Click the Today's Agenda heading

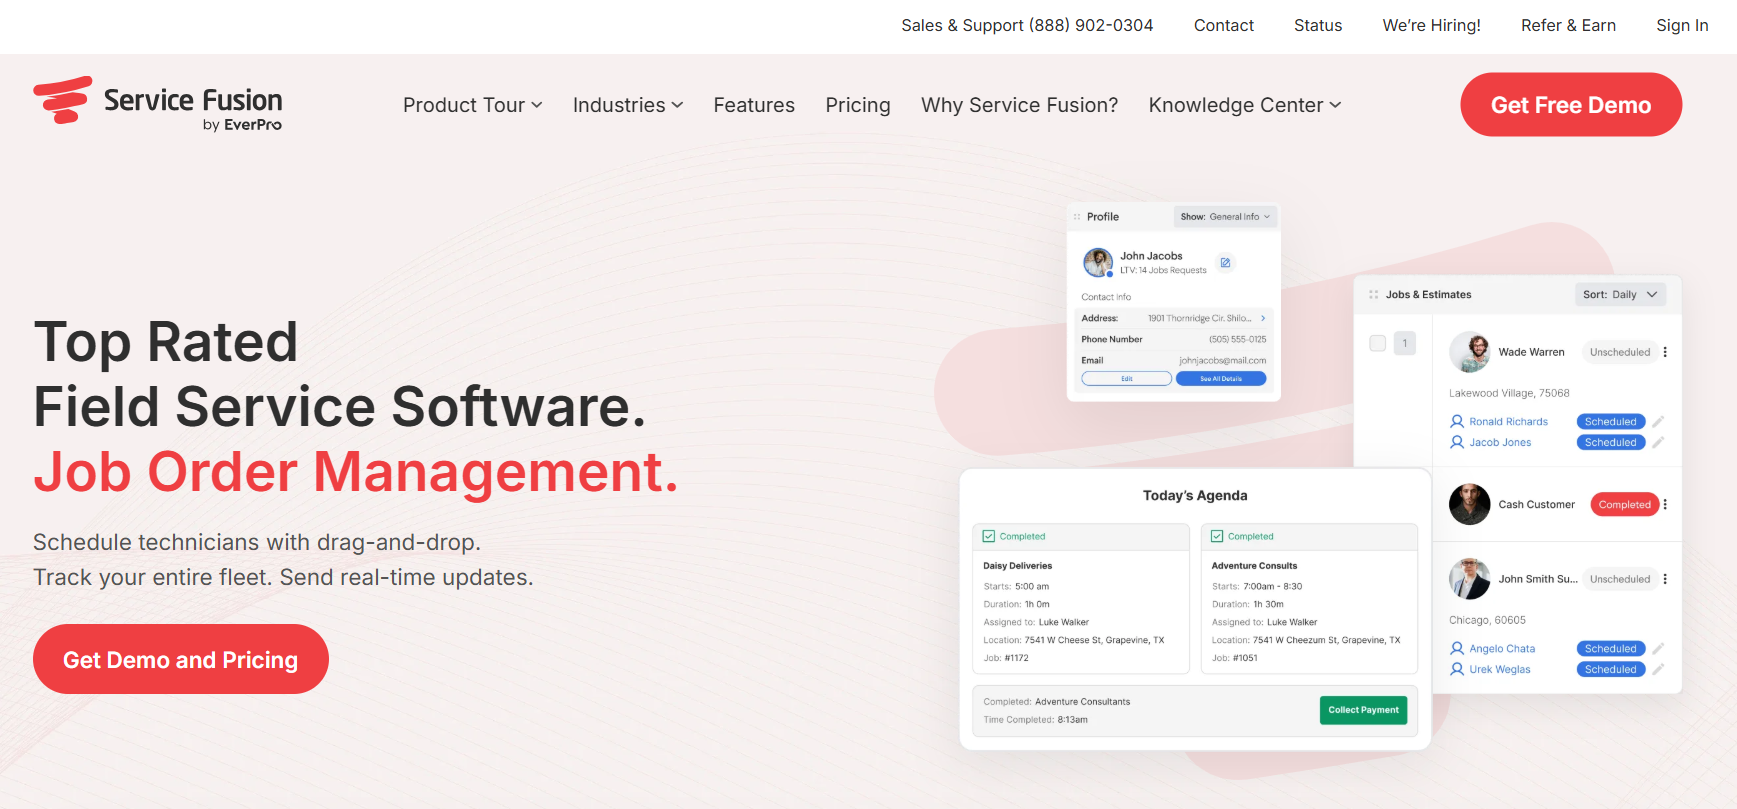tap(1195, 495)
